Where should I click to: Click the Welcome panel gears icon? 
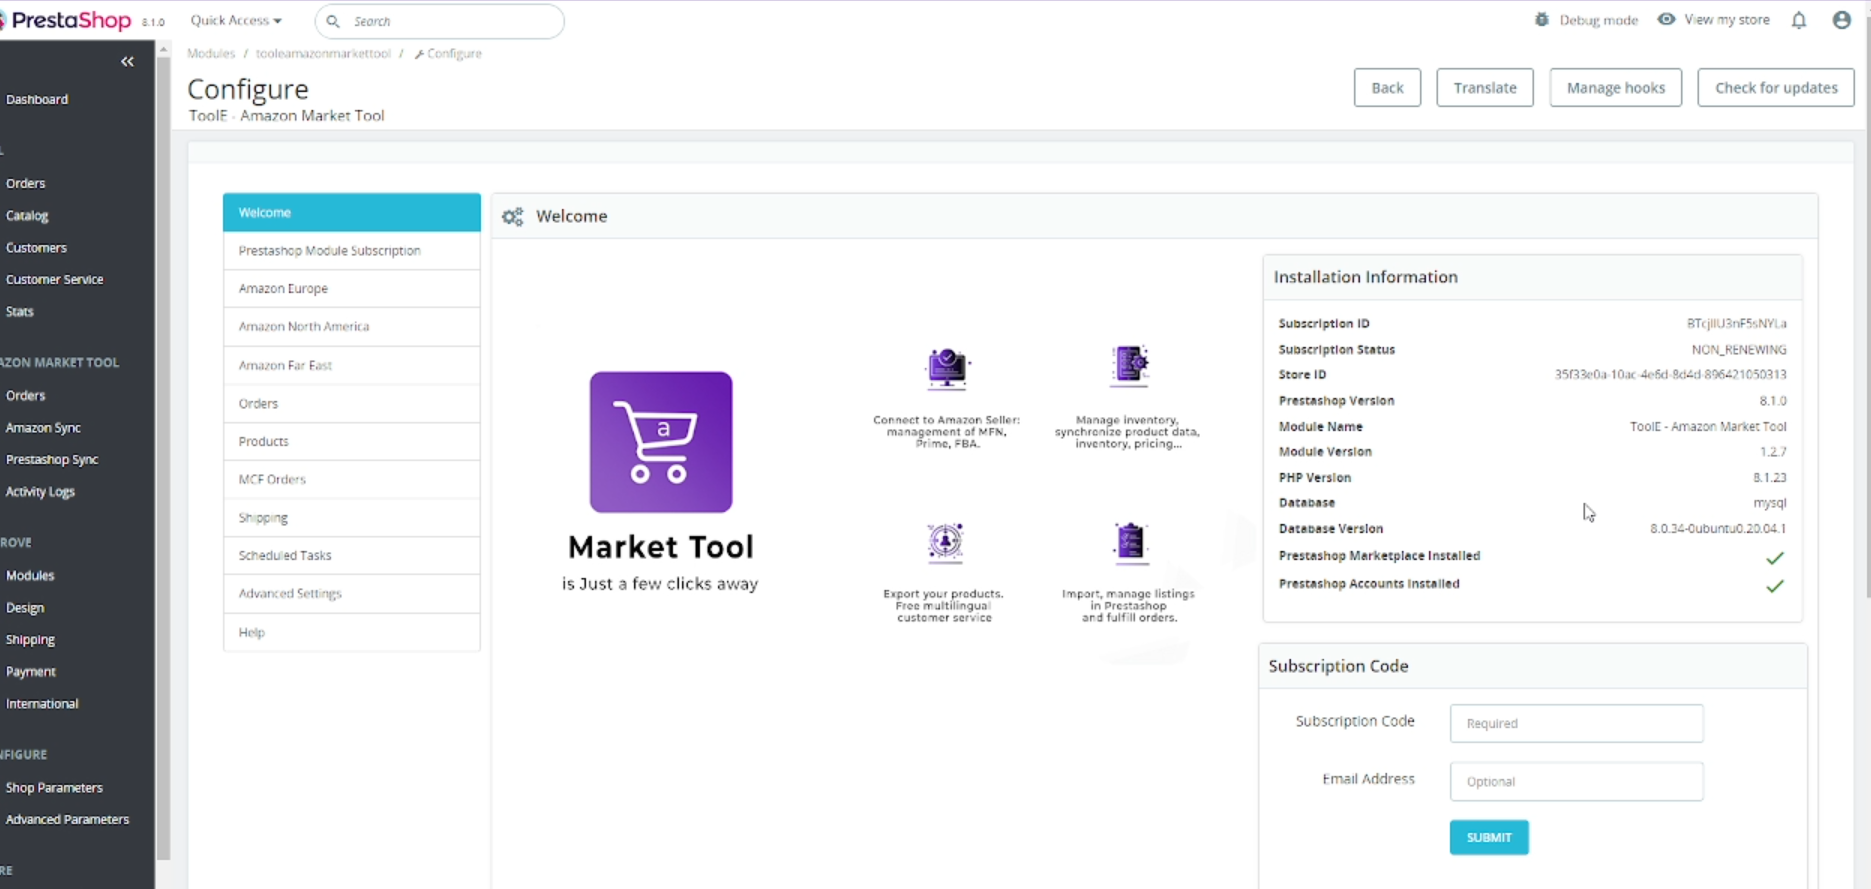tap(513, 217)
